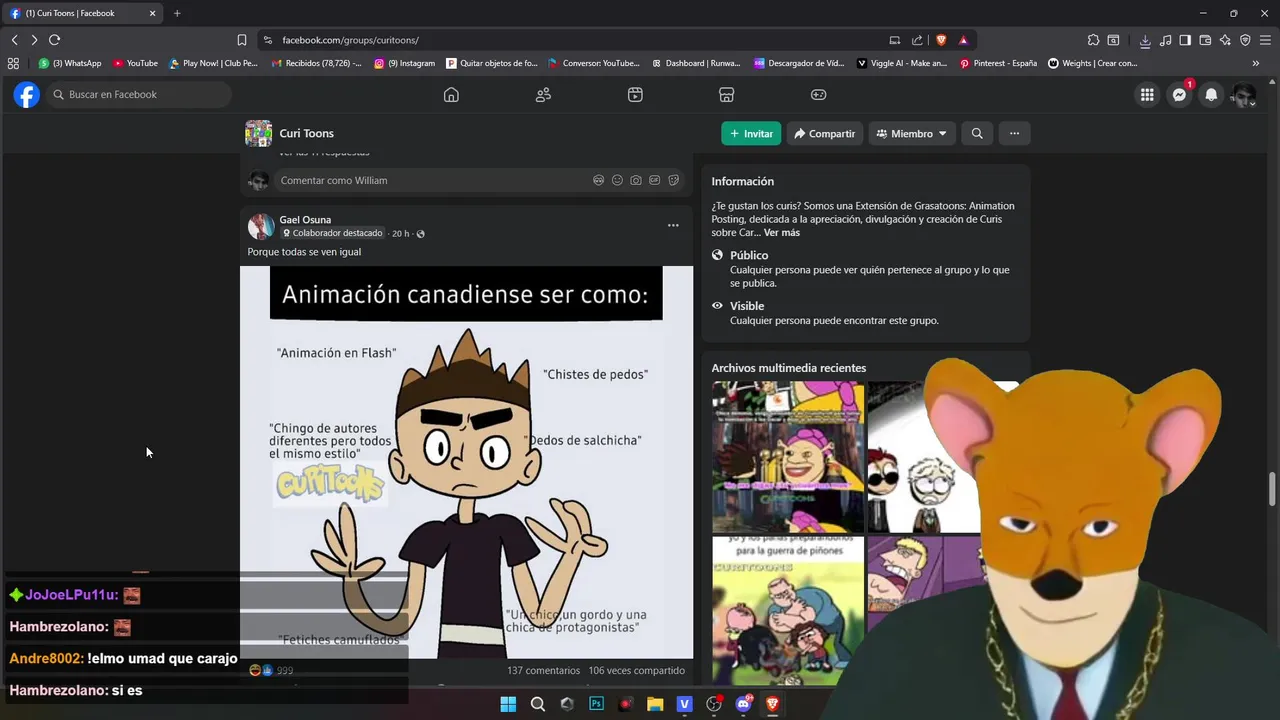Open File Explorer from the taskbar

tap(655, 704)
